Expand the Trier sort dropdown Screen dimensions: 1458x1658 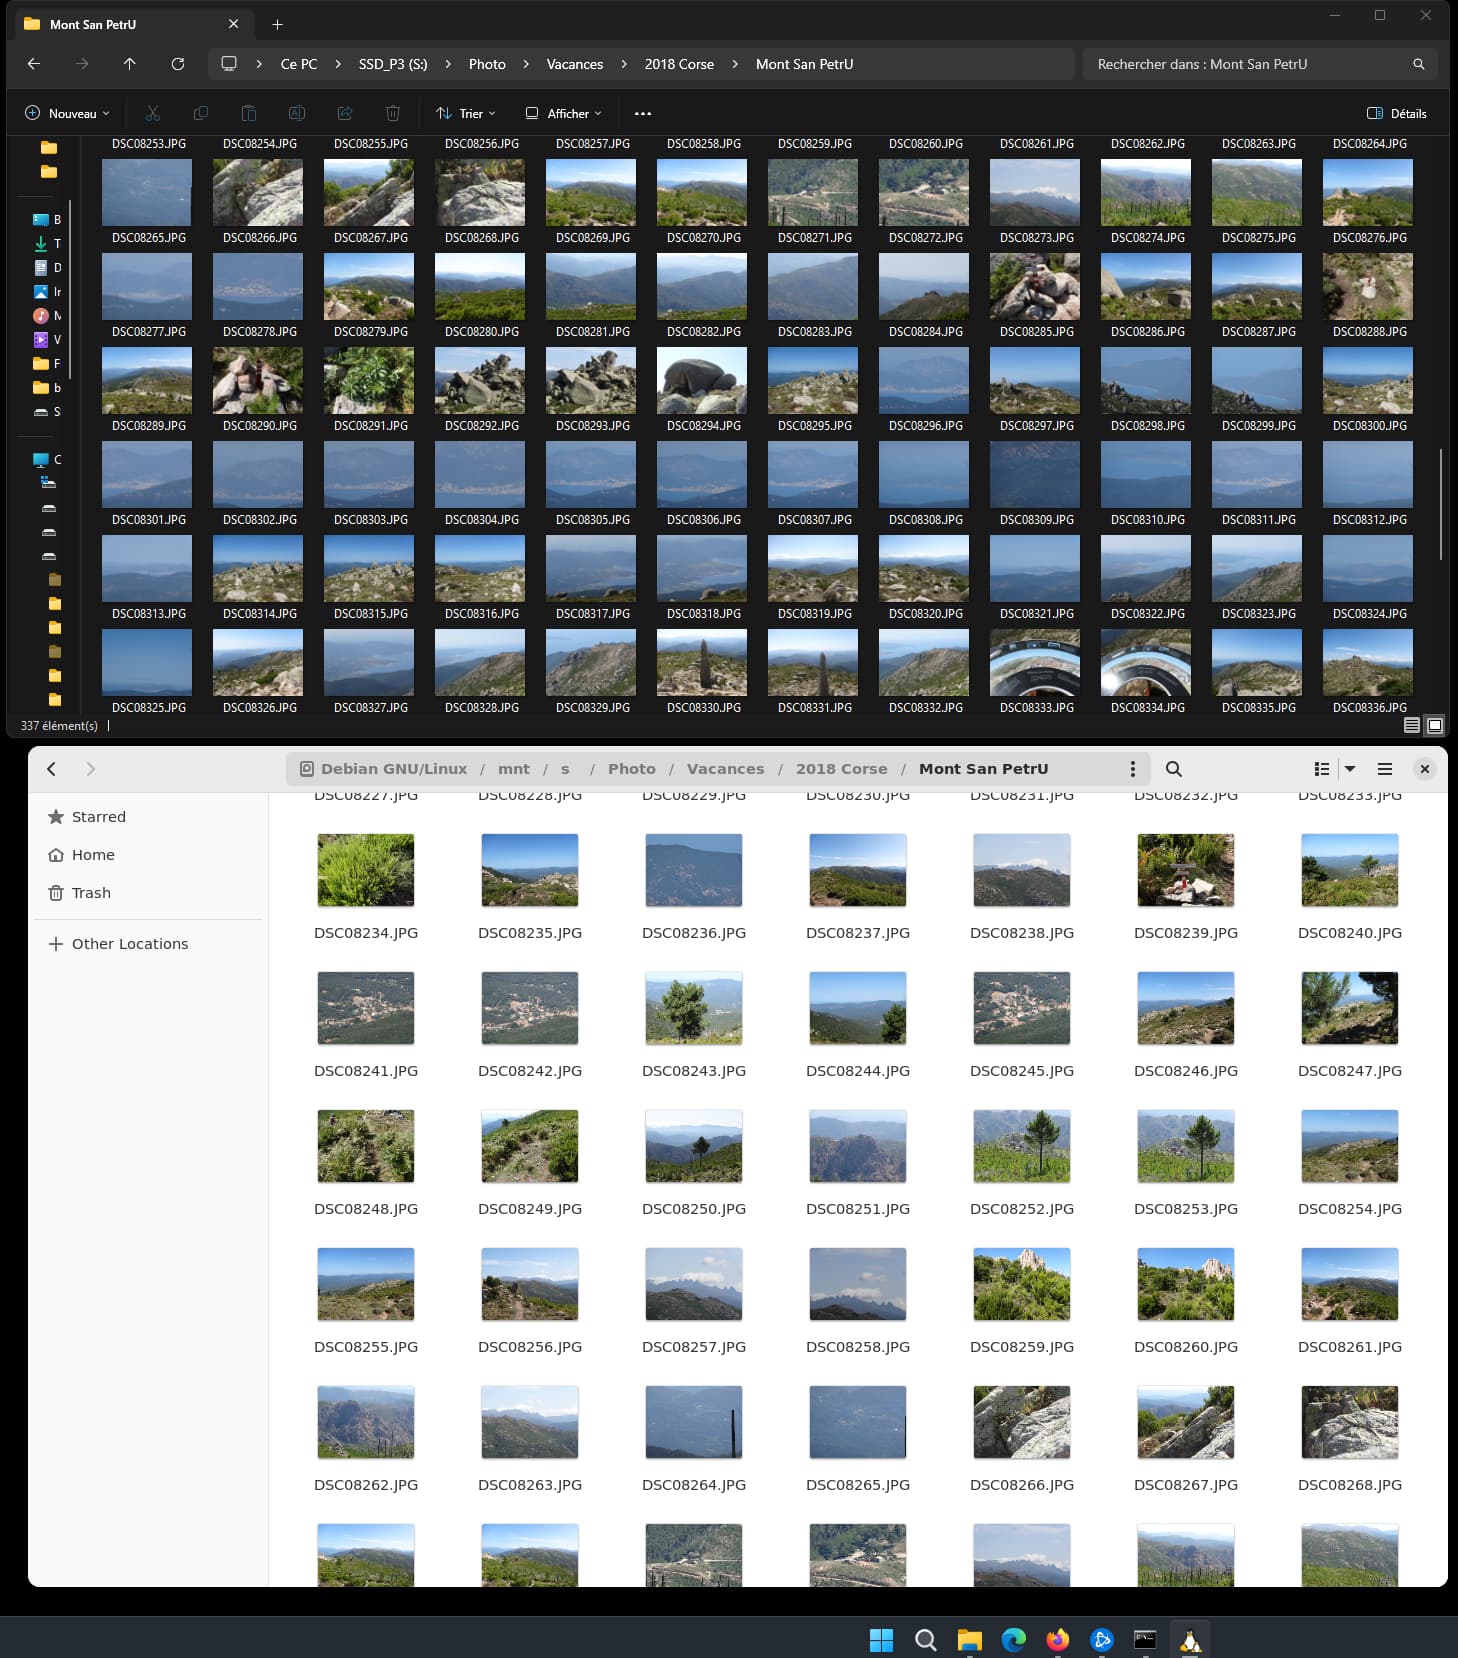[x=466, y=113]
